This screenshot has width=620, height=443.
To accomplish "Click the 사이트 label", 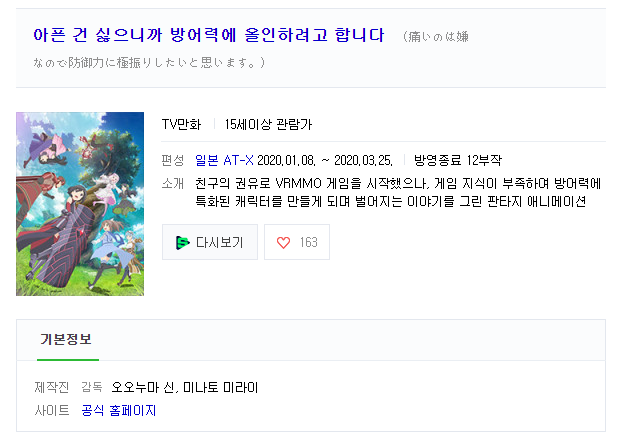I will pyautogui.click(x=52, y=411).
